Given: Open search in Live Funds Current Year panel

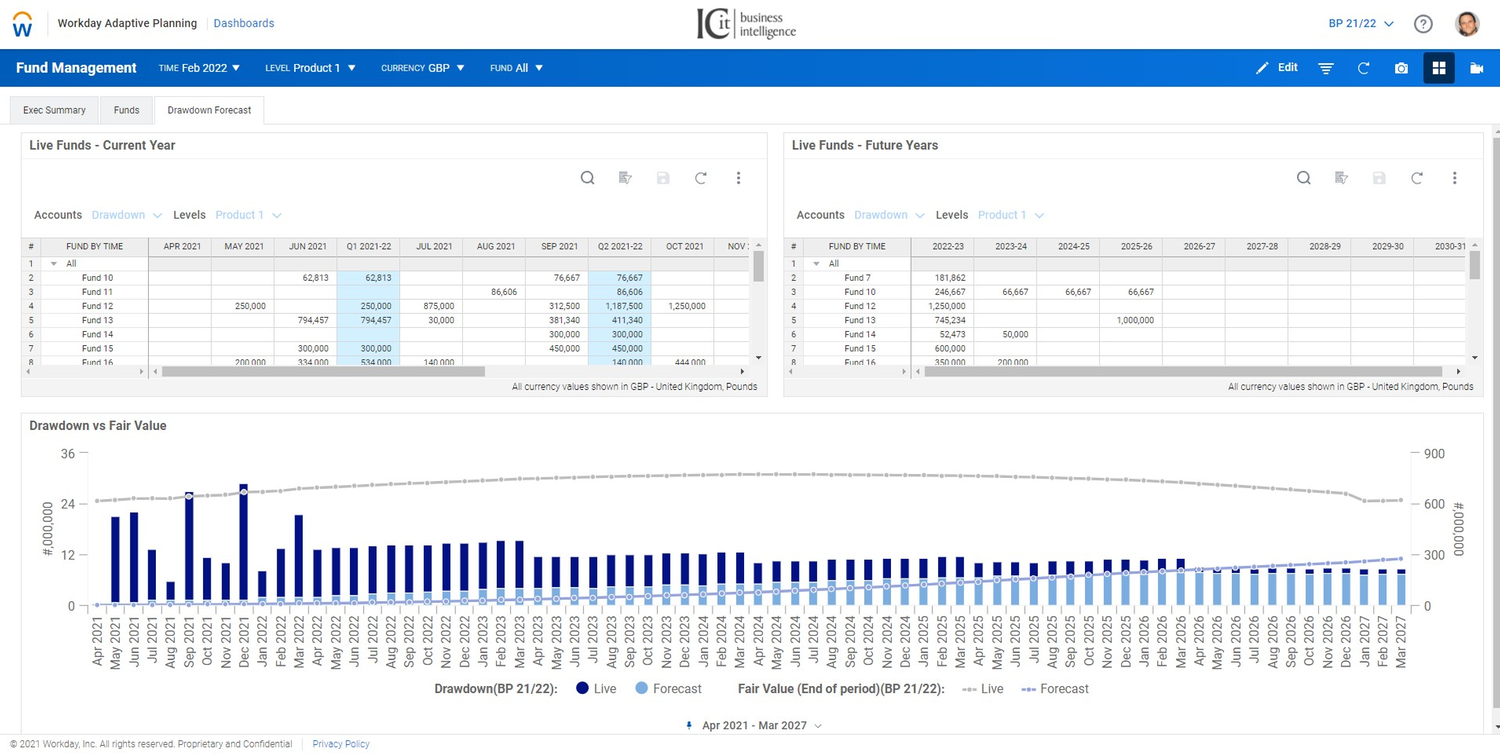Looking at the screenshot, I should click(587, 177).
